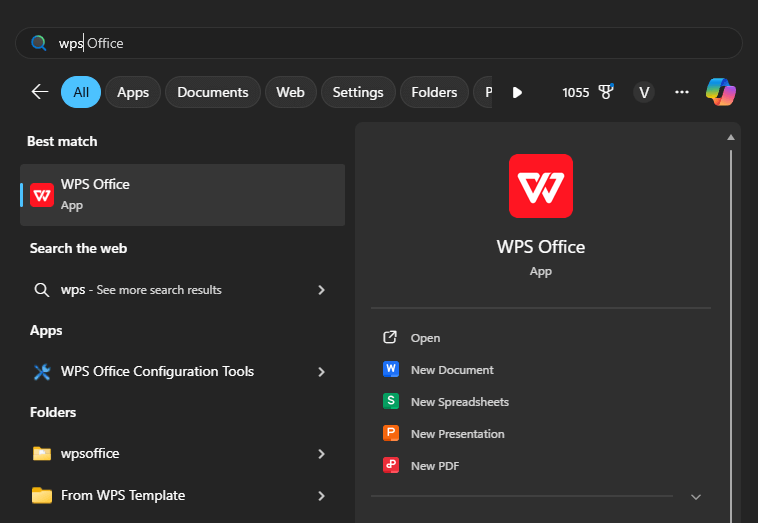The image size is (758, 523).
Task: Click the large WPS Office logo
Action: pyautogui.click(x=540, y=186)
